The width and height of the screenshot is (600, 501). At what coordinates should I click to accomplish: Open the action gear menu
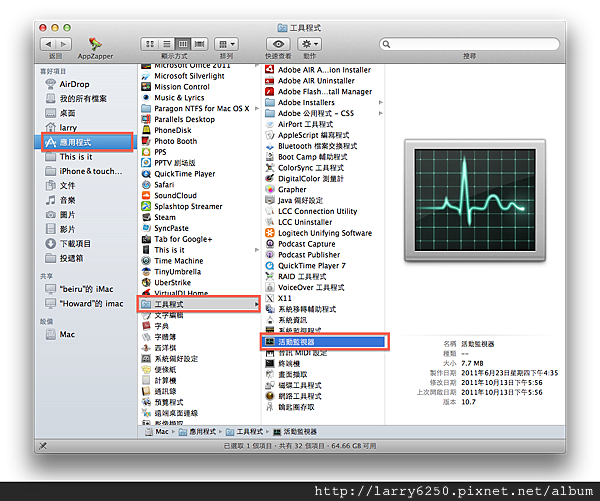(309, 44)
